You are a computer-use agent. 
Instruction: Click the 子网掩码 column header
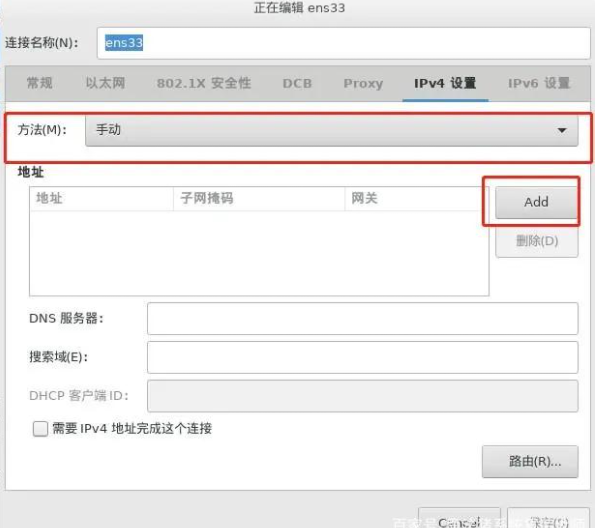point(259,198)
